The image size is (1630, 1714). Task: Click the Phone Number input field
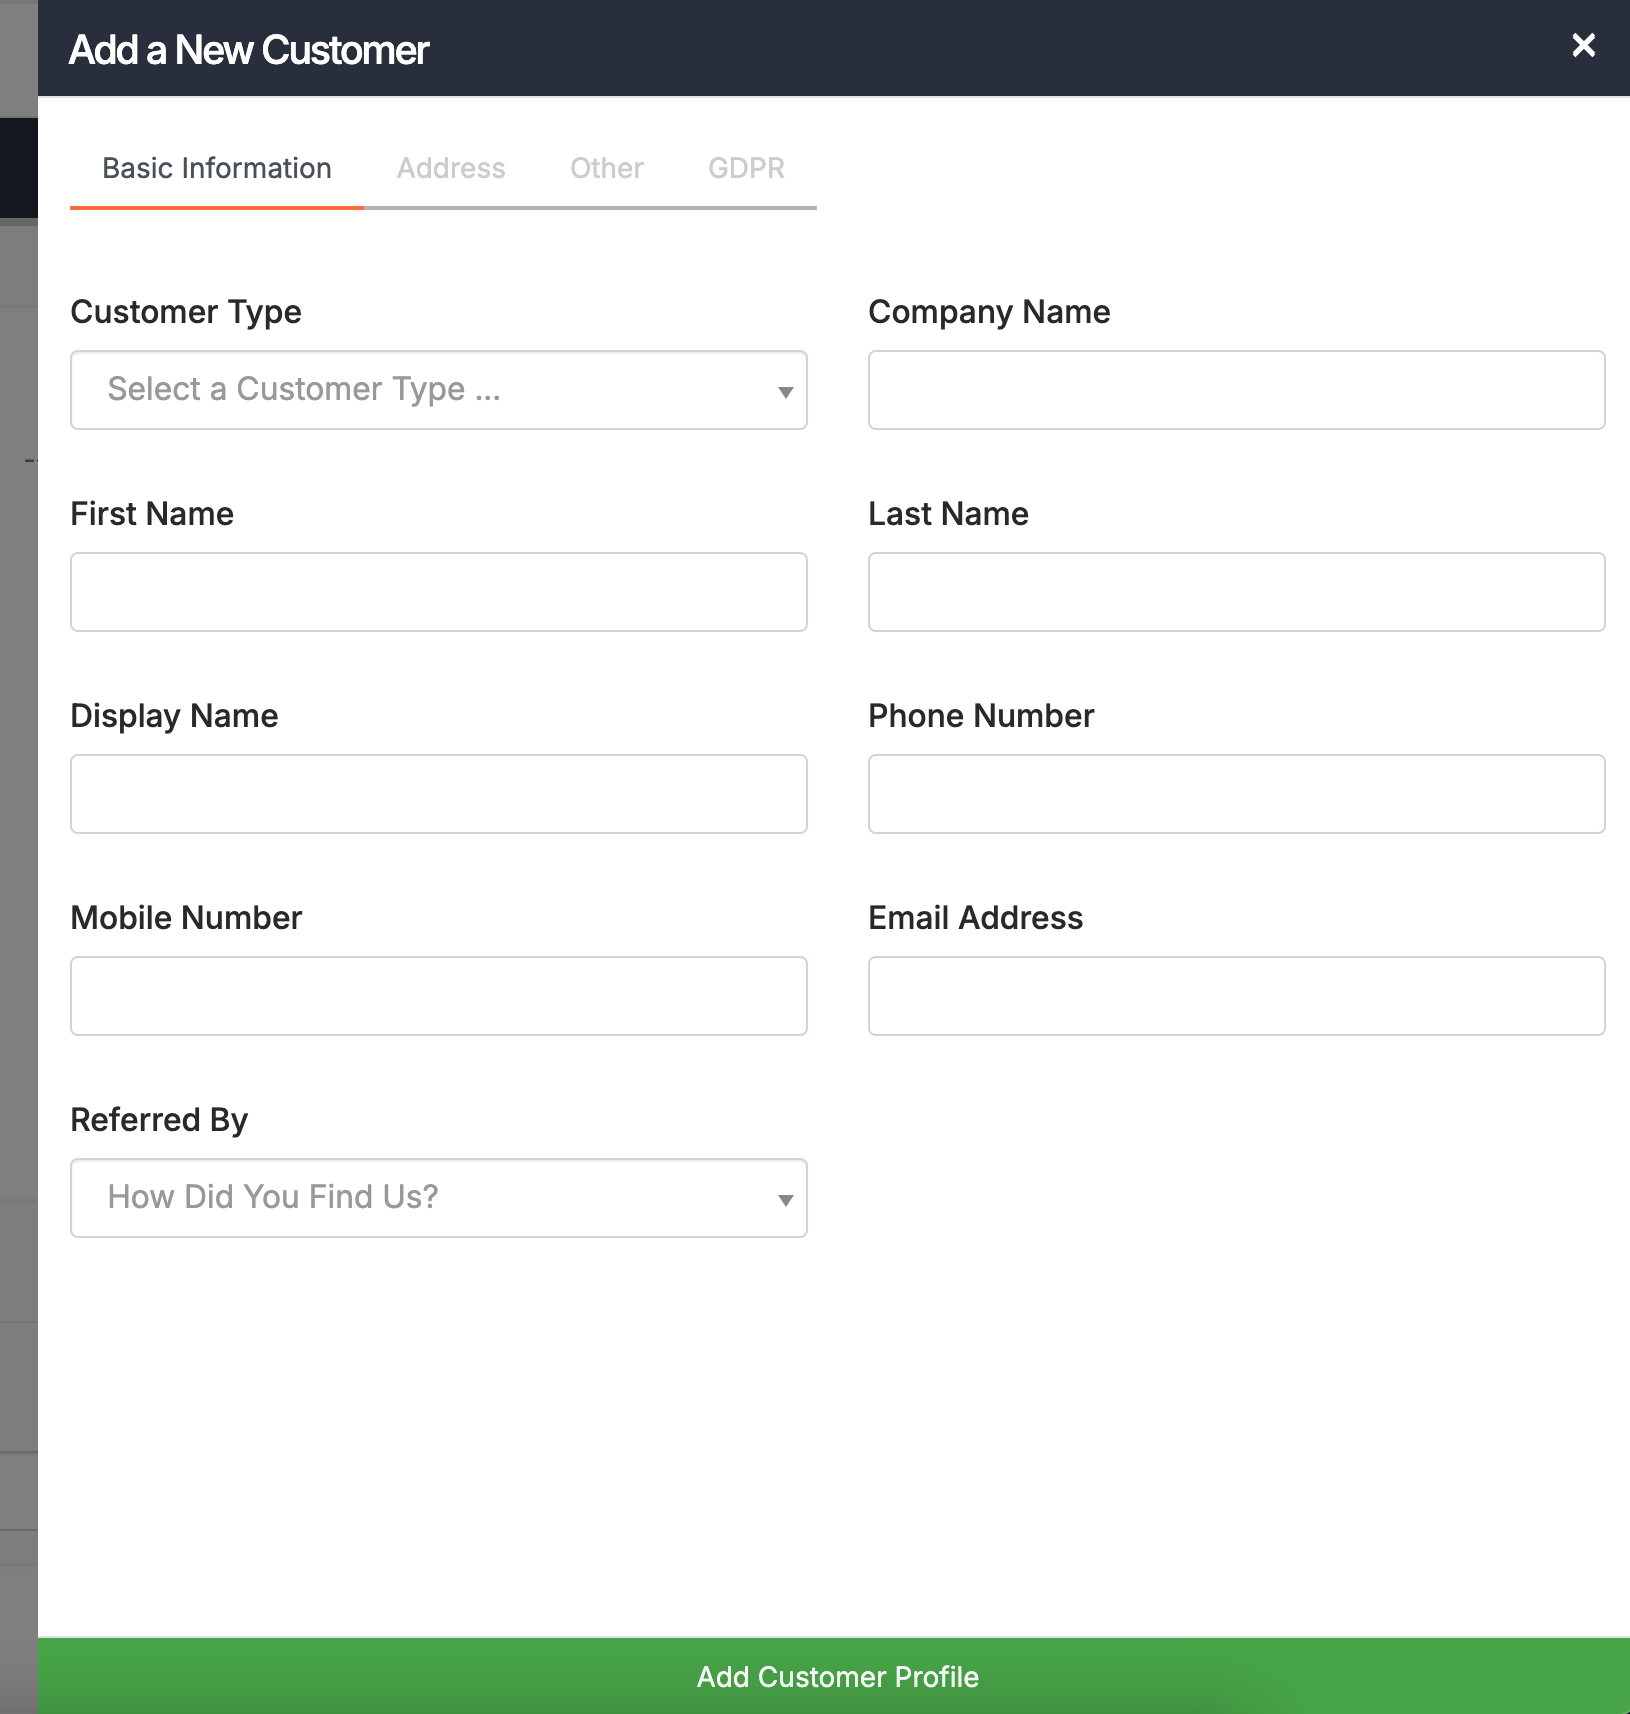[1237, 794]
